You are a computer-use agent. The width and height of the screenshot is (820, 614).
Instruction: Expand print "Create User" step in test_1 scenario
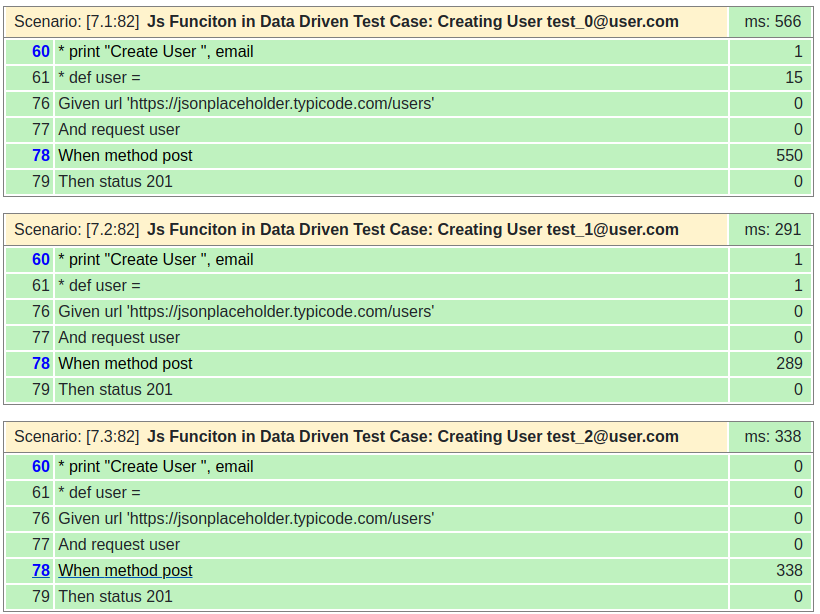155,260
